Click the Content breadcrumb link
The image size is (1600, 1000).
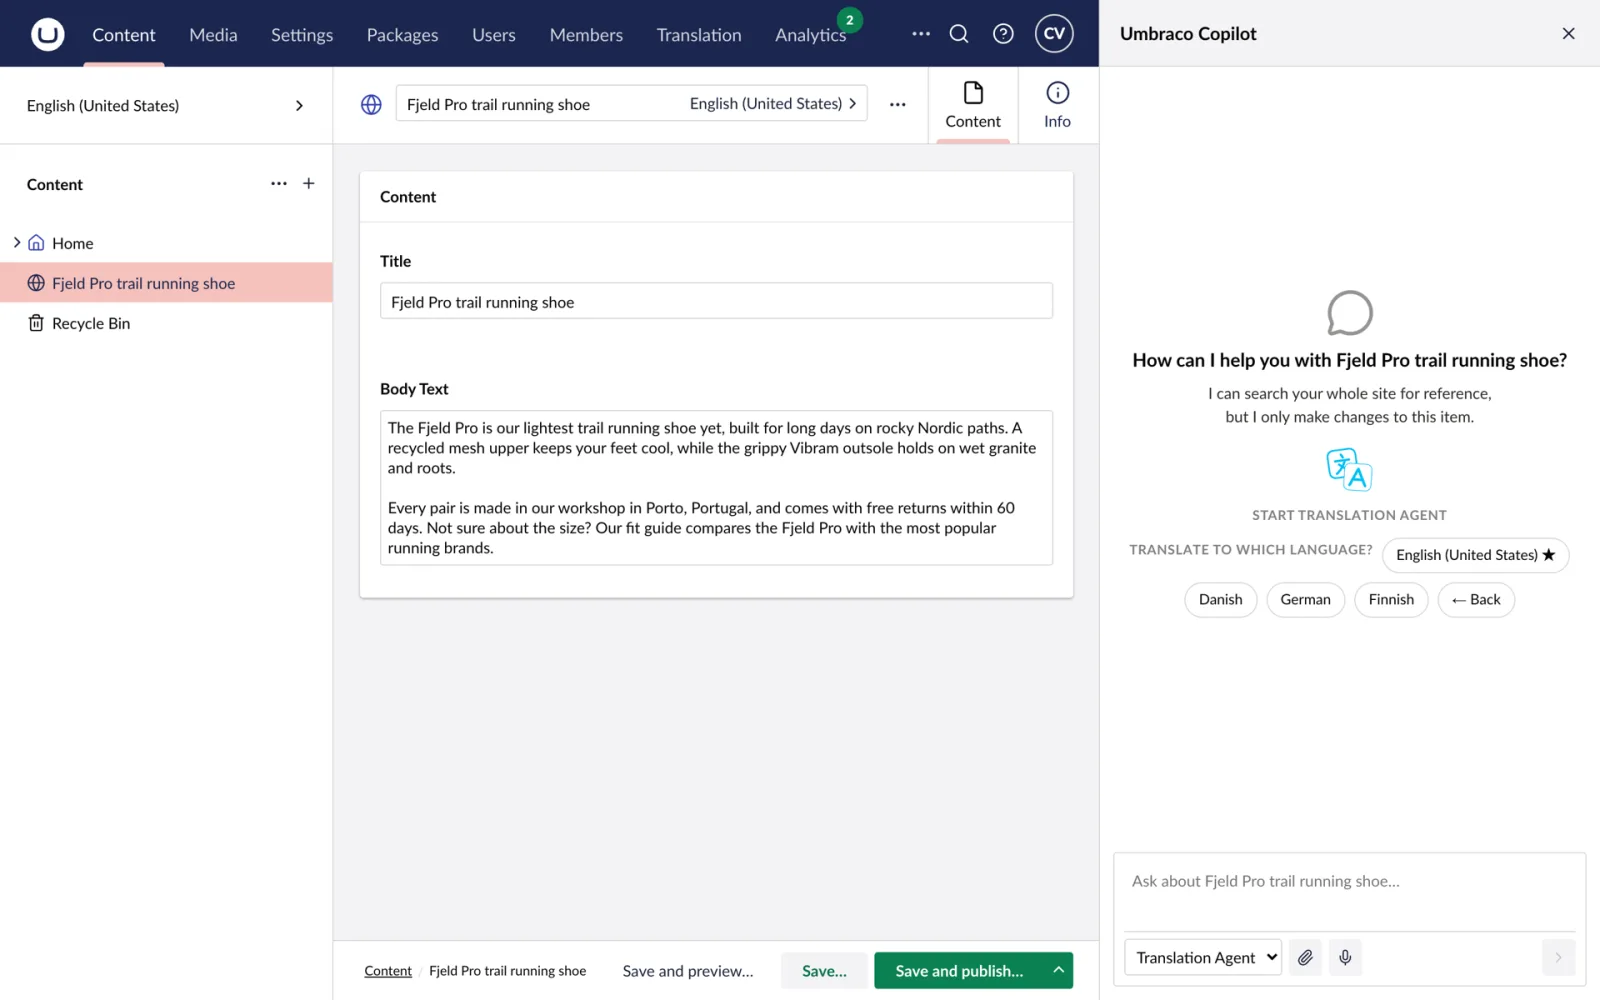pyautogui.click(x=388, y=971)
